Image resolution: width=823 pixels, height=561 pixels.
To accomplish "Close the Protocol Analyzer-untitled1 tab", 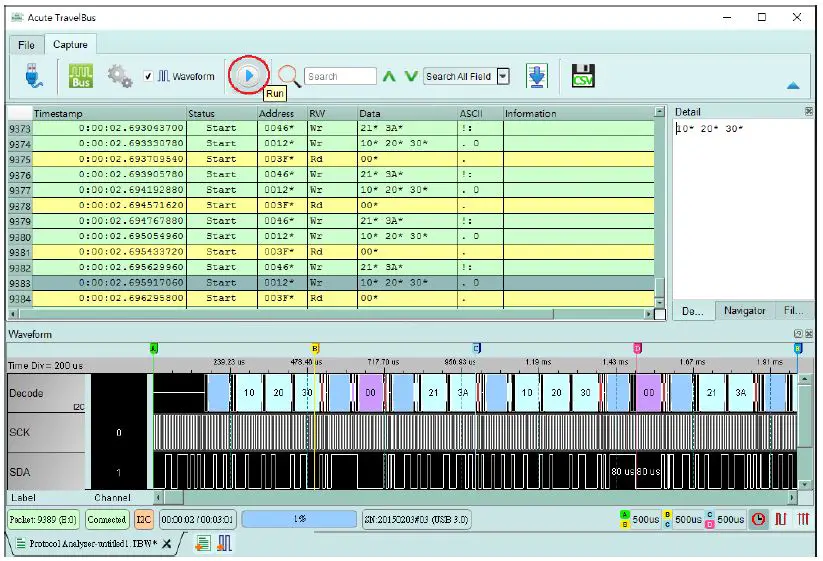I will [167, 543].
